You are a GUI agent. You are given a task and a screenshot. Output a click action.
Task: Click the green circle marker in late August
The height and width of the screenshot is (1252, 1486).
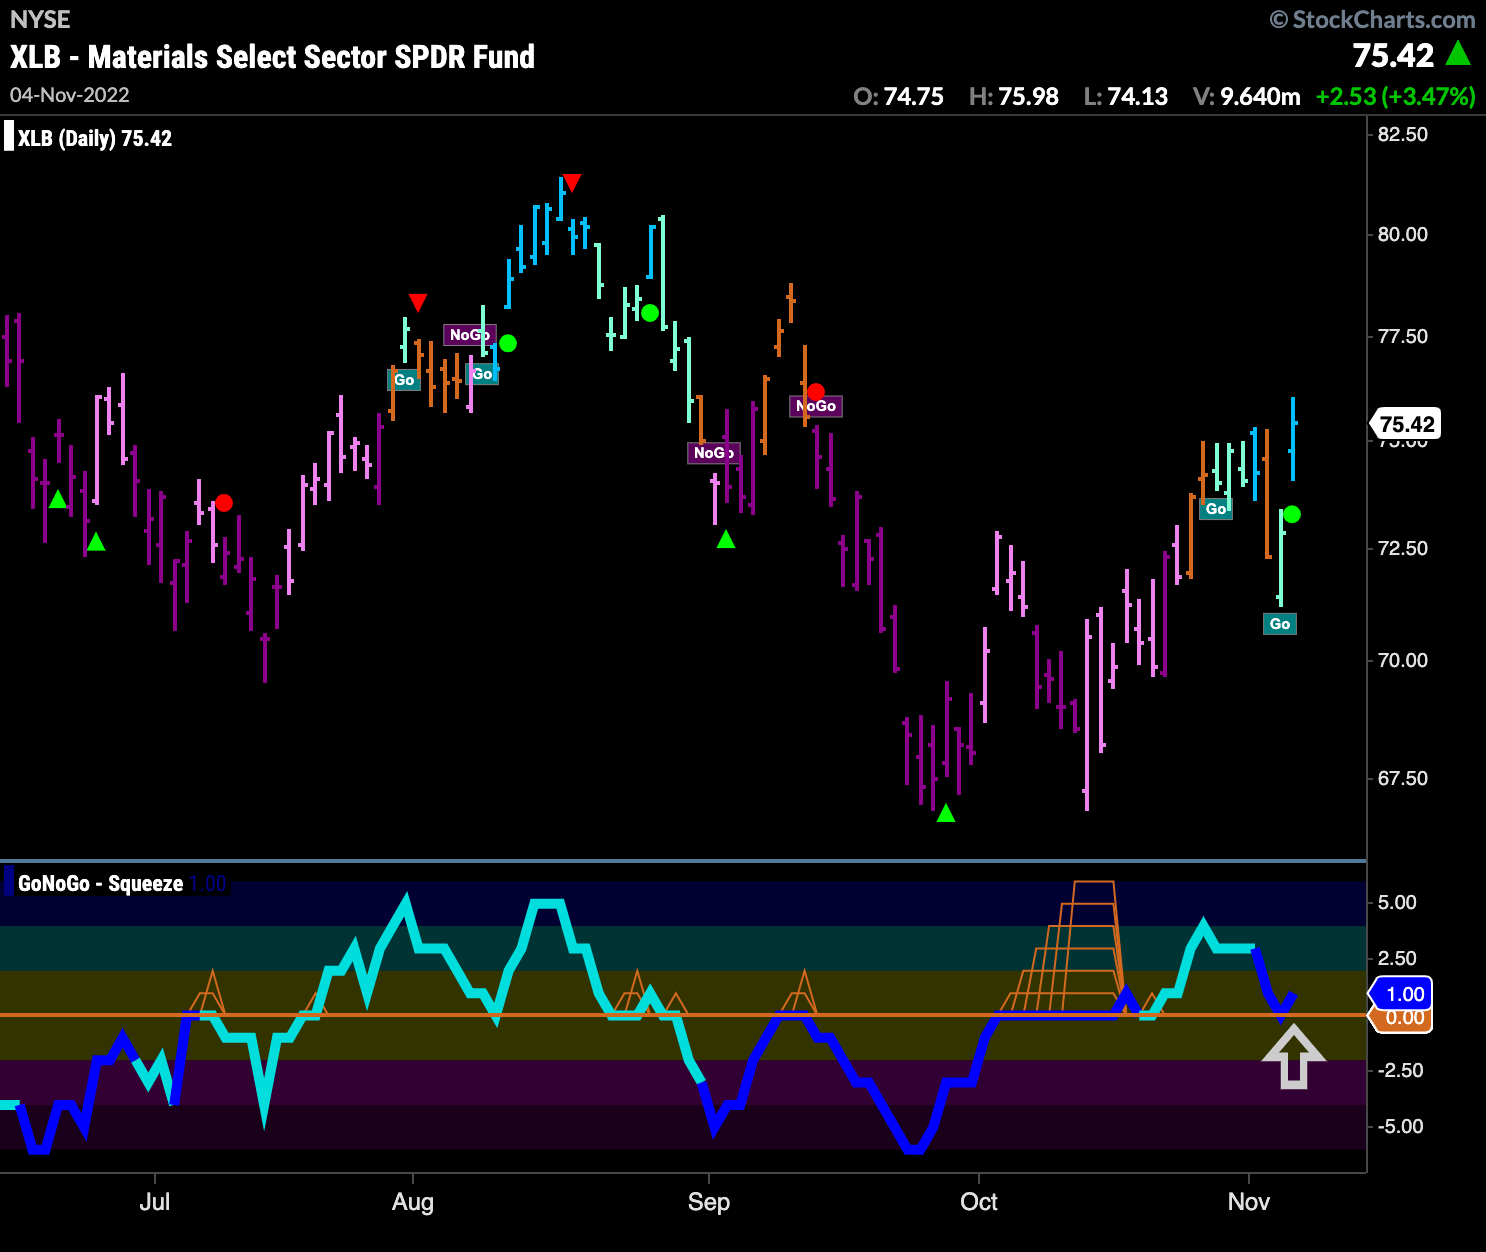coord(650,313)
